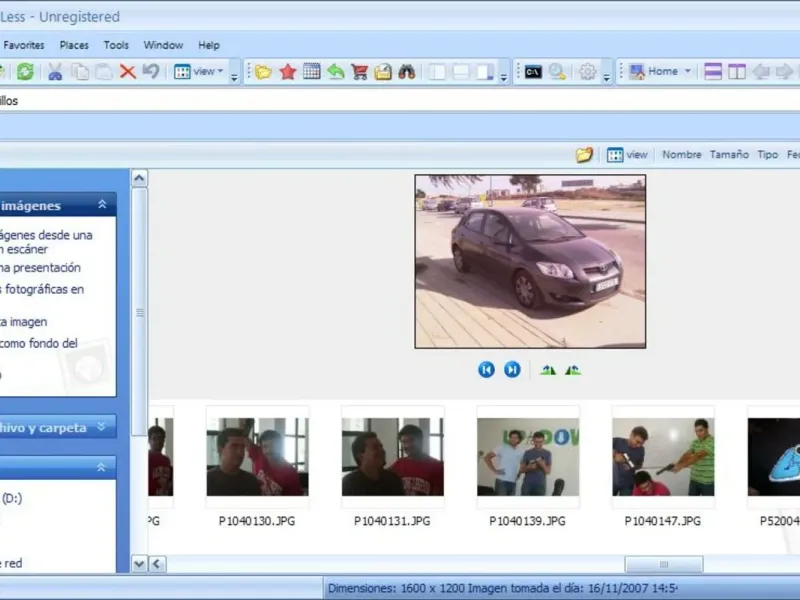Viewport: 800px width, 600px height.
Task: Toggle the left pane layout icon
Action: pyautogui.click(x=437, y=71)
